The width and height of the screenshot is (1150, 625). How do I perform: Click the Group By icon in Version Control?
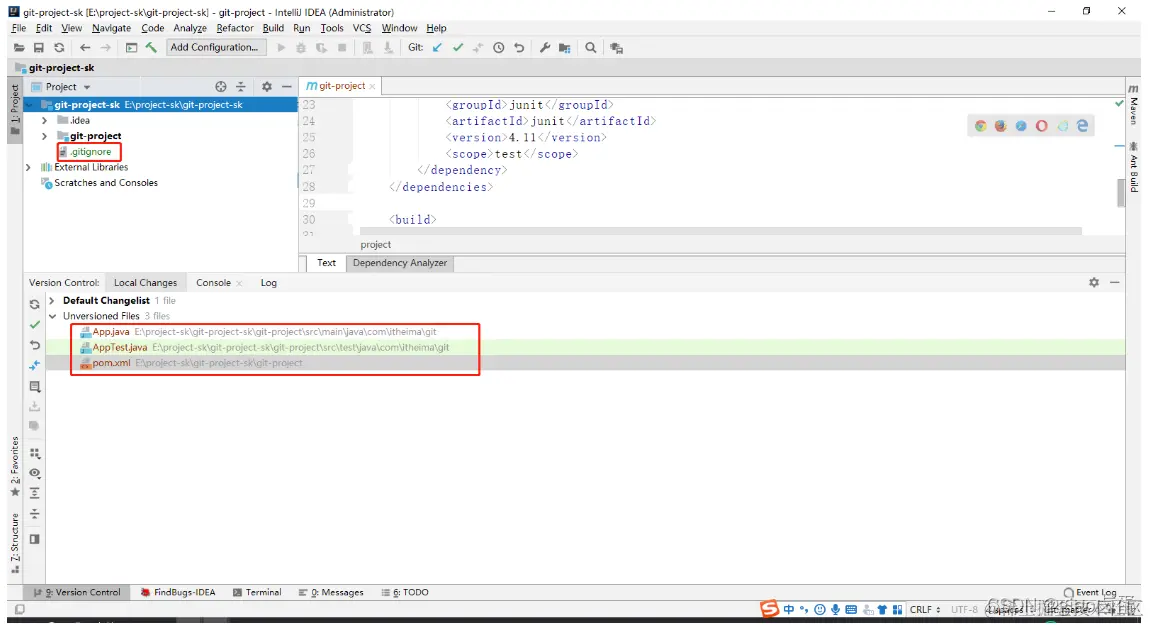(x=34, y=453)
